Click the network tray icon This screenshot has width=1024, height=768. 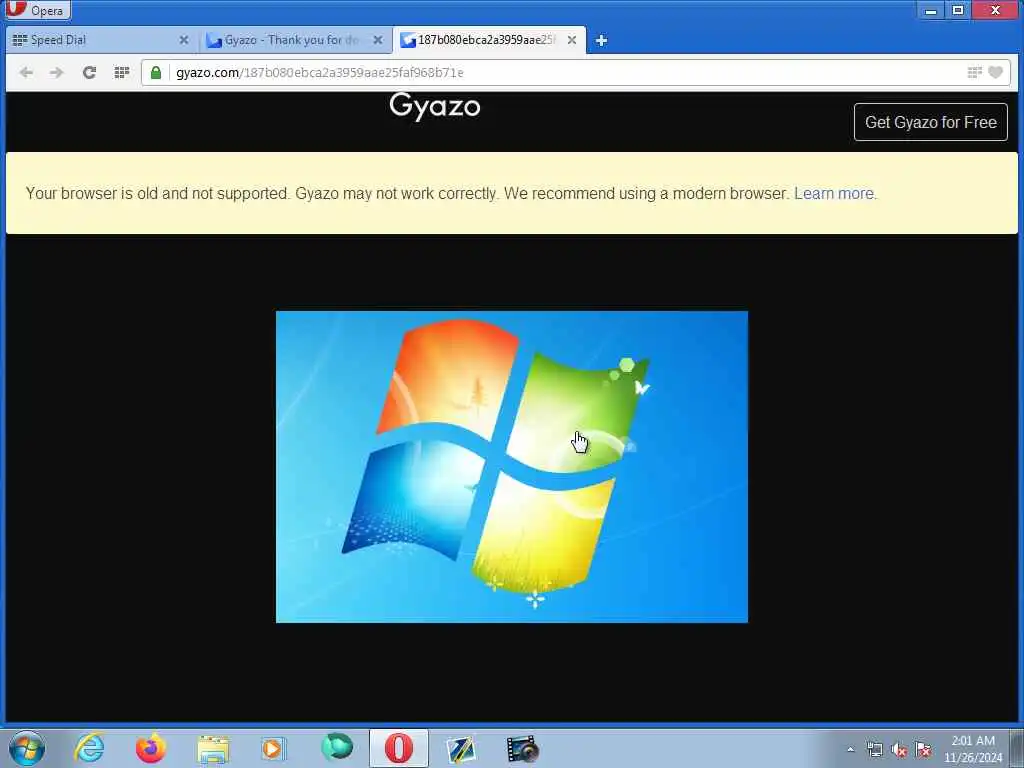[x=874, y=750]
